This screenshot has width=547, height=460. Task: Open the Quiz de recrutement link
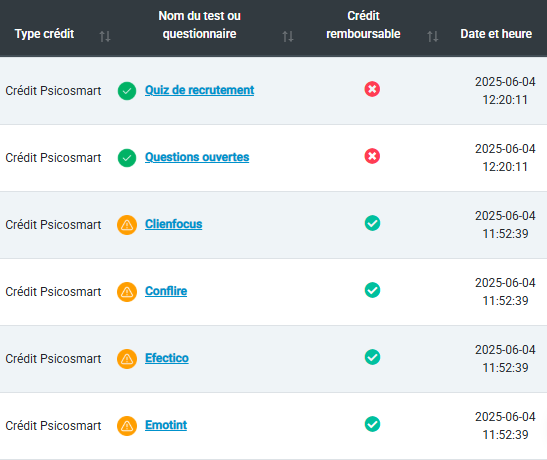200,90
